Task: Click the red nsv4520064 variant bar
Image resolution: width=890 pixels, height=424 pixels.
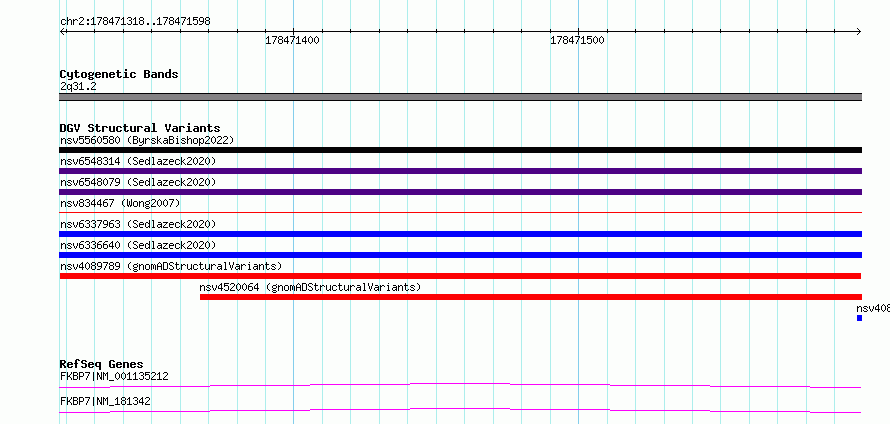Action: 531,297
